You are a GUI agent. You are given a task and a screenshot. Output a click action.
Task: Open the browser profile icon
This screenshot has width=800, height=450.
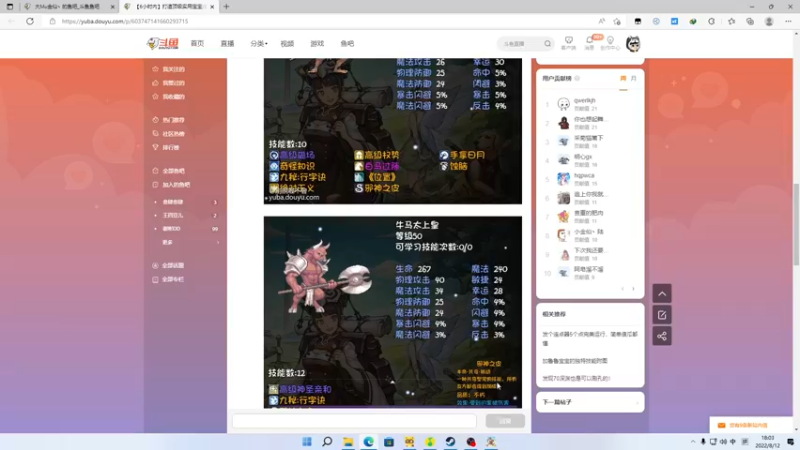pos(769,21)
